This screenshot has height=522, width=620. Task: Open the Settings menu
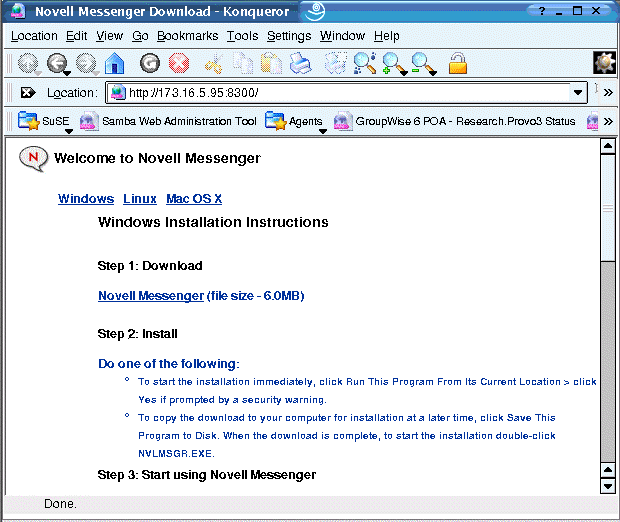point(289,36)
